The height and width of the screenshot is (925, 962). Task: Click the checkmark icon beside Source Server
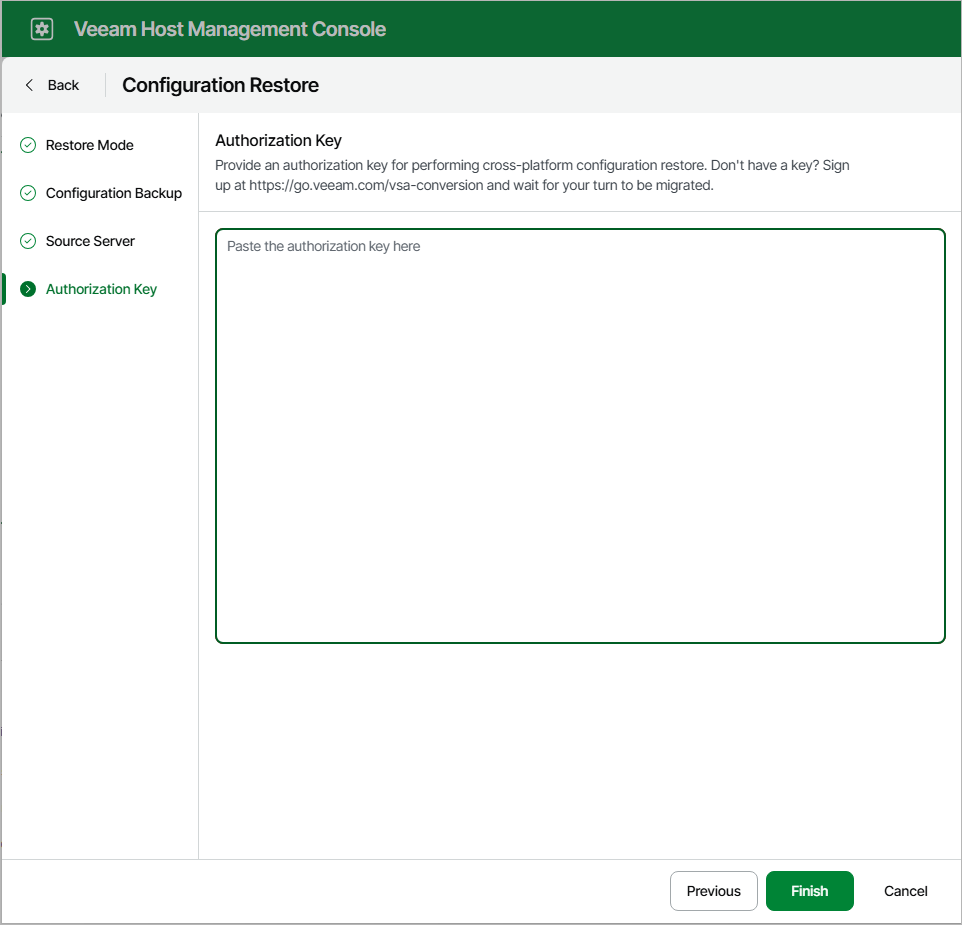27,241
